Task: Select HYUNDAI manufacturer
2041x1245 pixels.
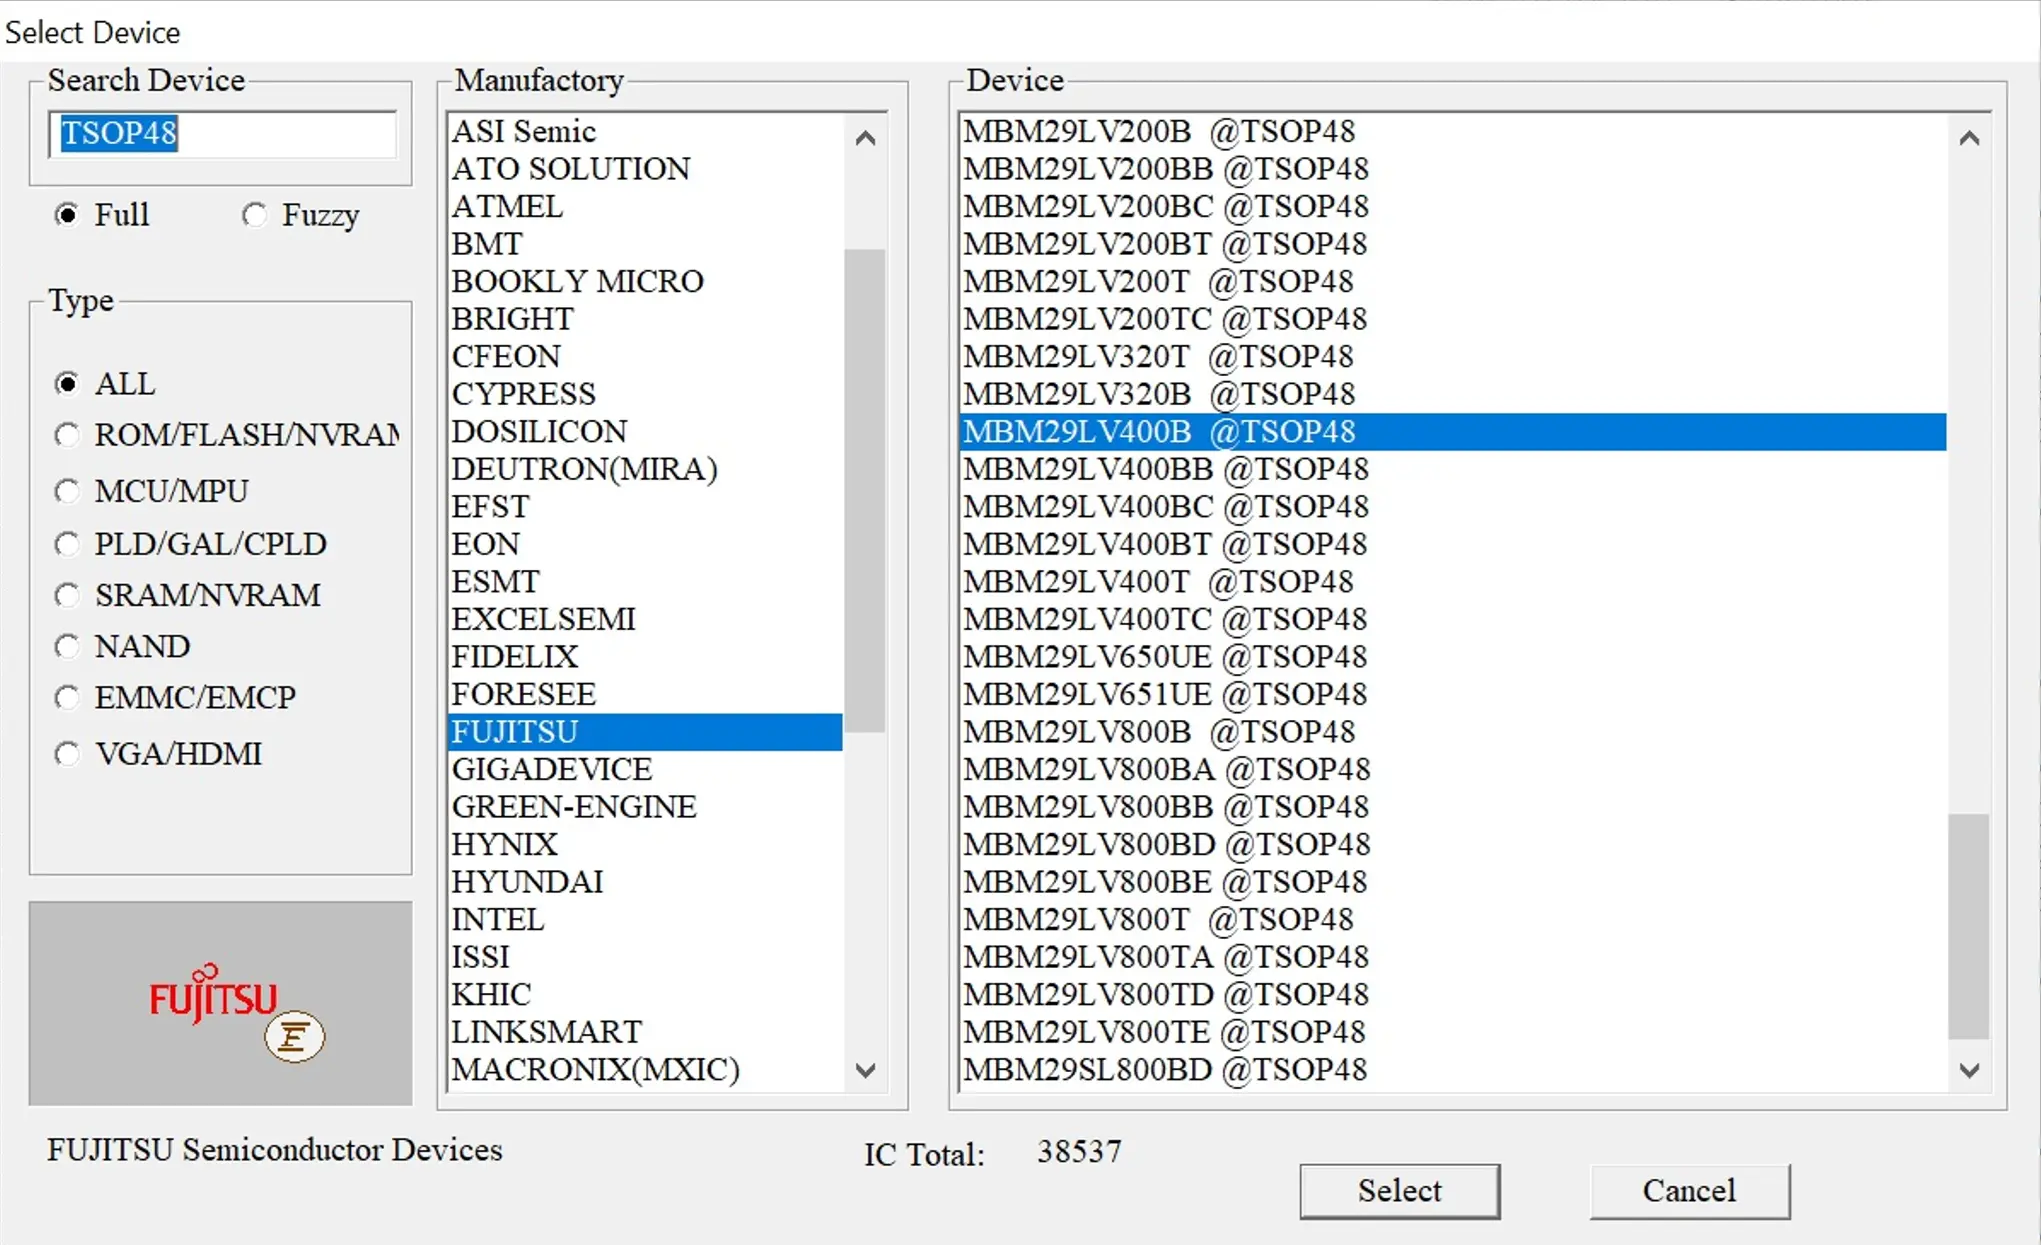Action: 645,882
